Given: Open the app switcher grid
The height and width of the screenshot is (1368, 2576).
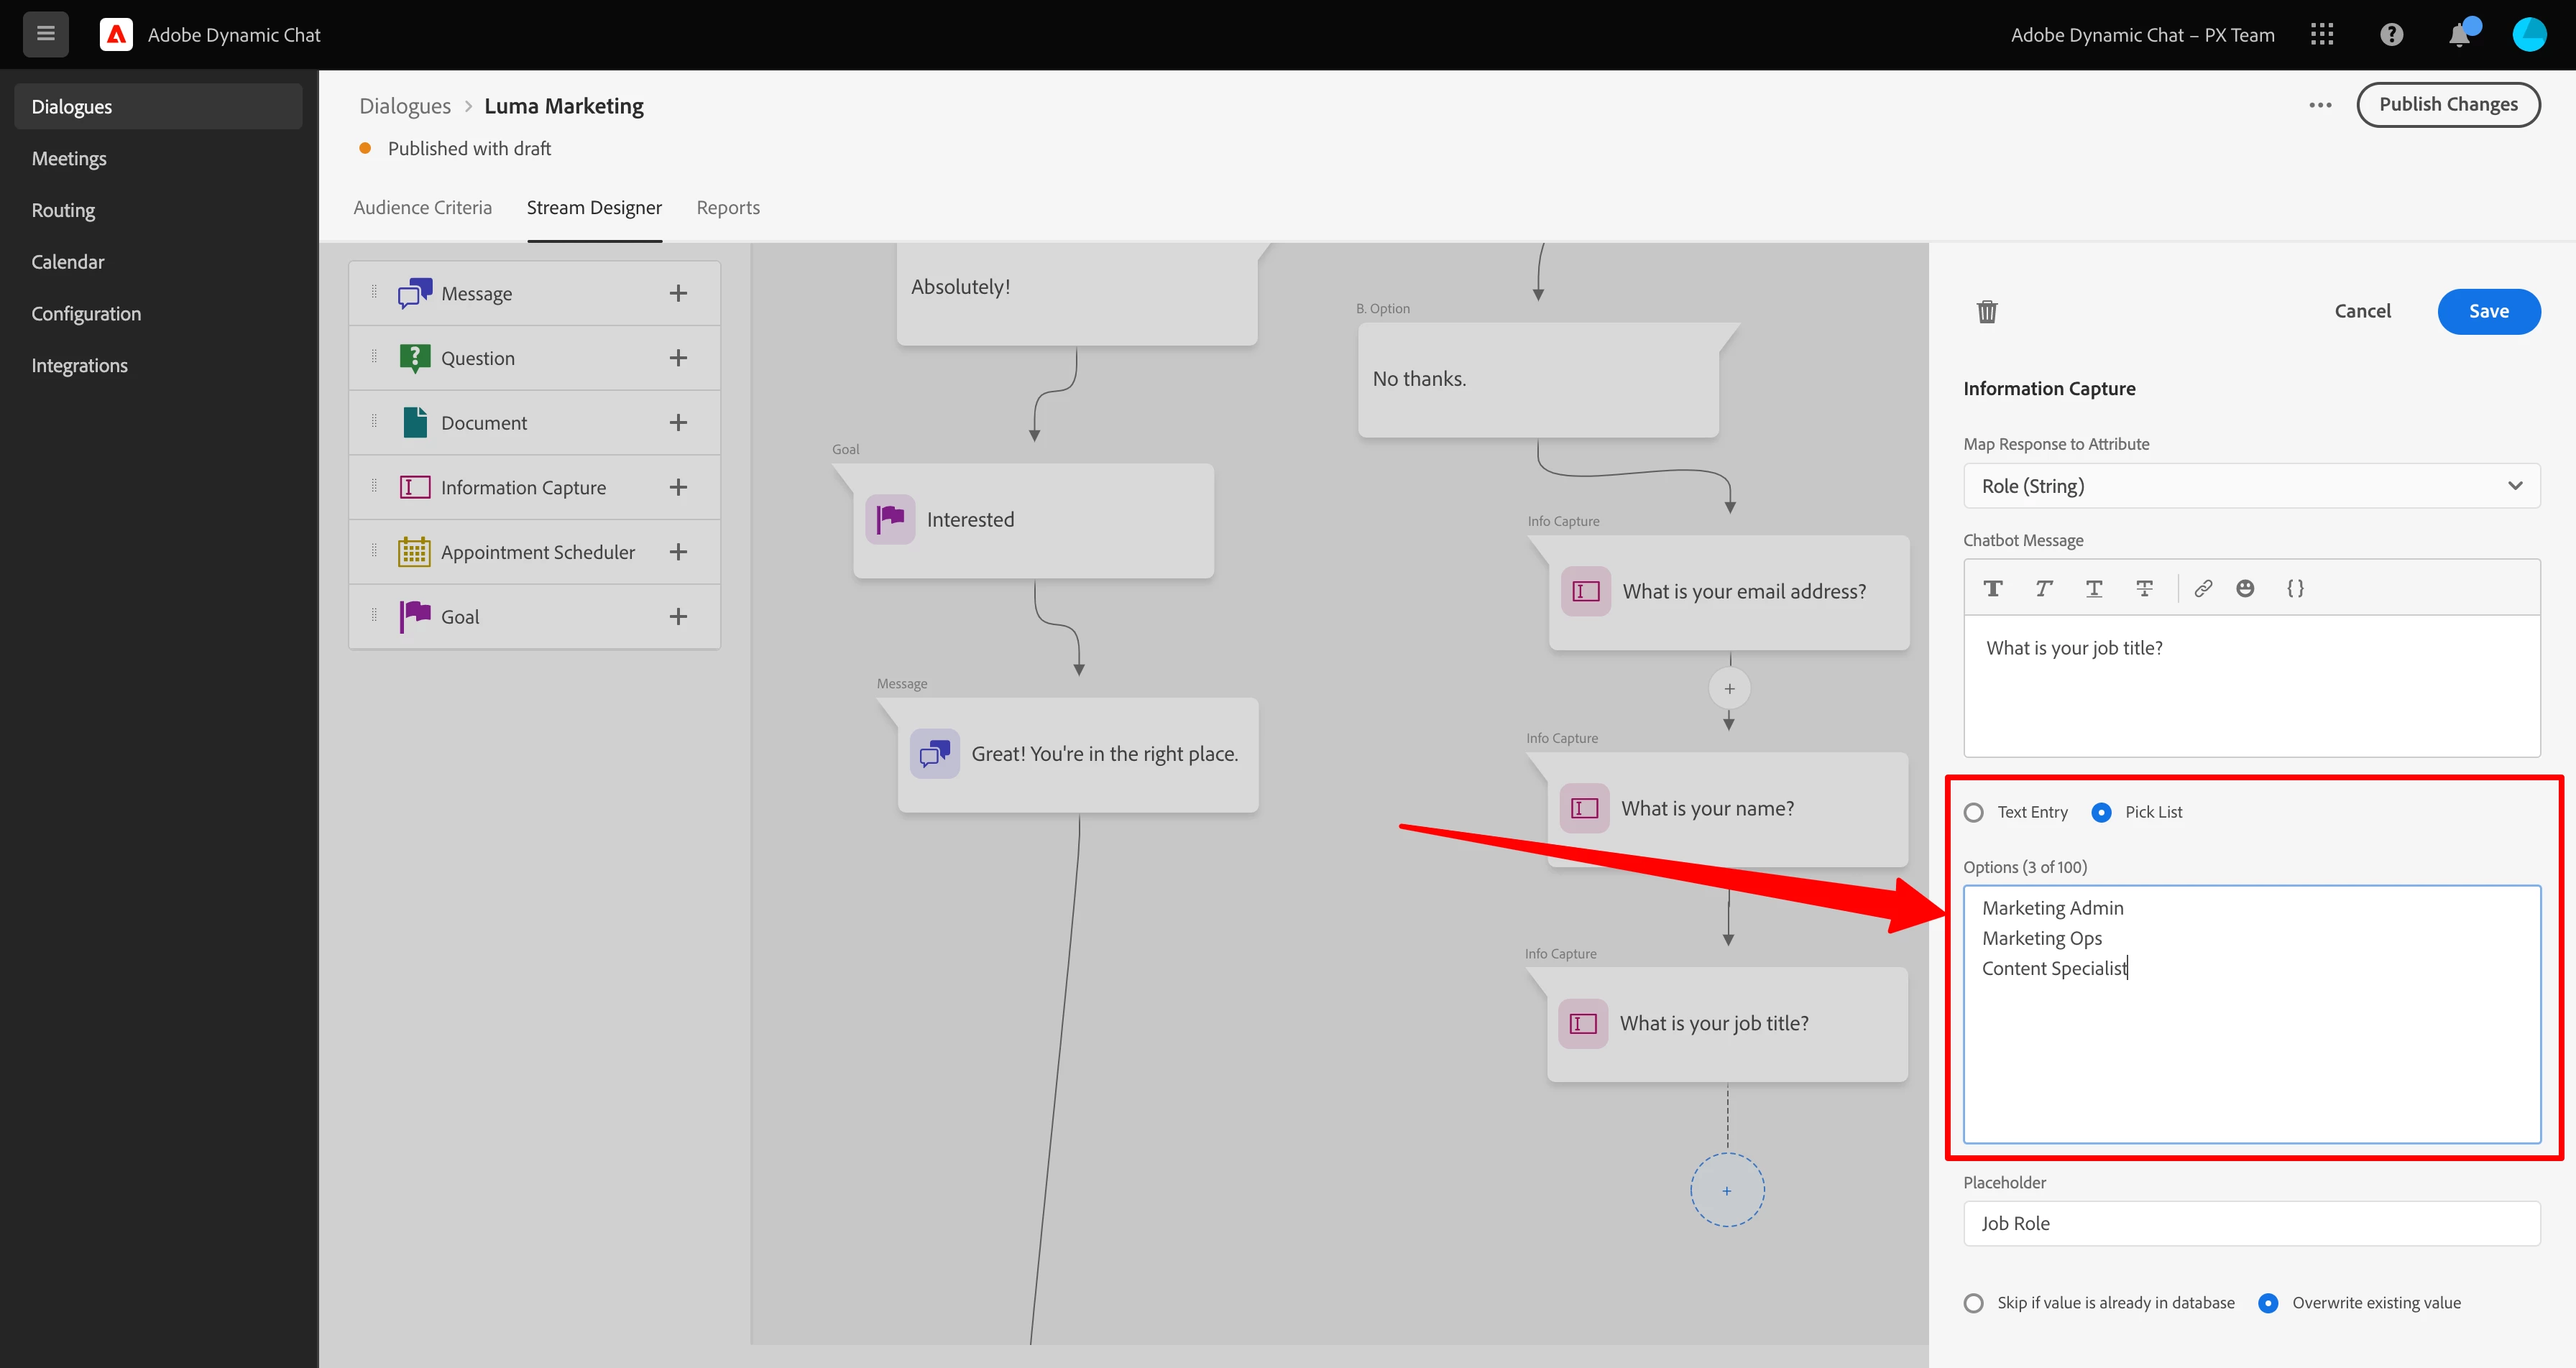Looking at the screenshot, I should [x=2322, y=35].
